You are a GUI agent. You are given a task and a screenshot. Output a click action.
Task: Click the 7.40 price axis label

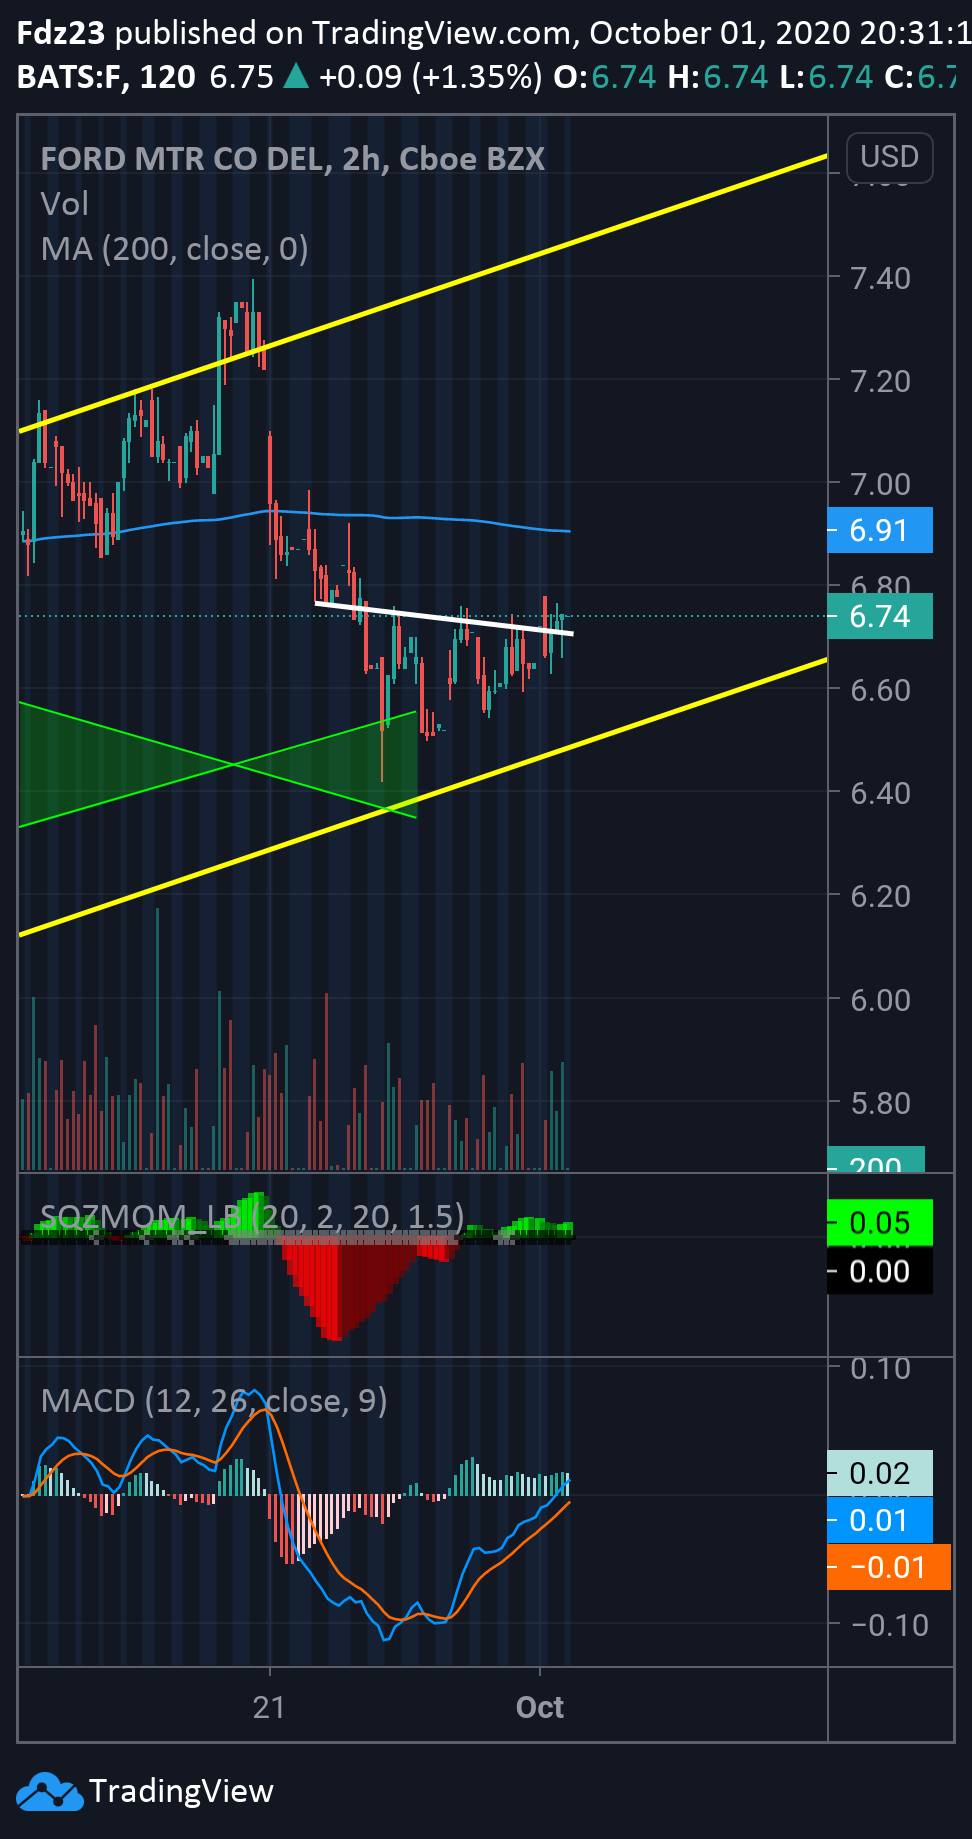point(880,278)
